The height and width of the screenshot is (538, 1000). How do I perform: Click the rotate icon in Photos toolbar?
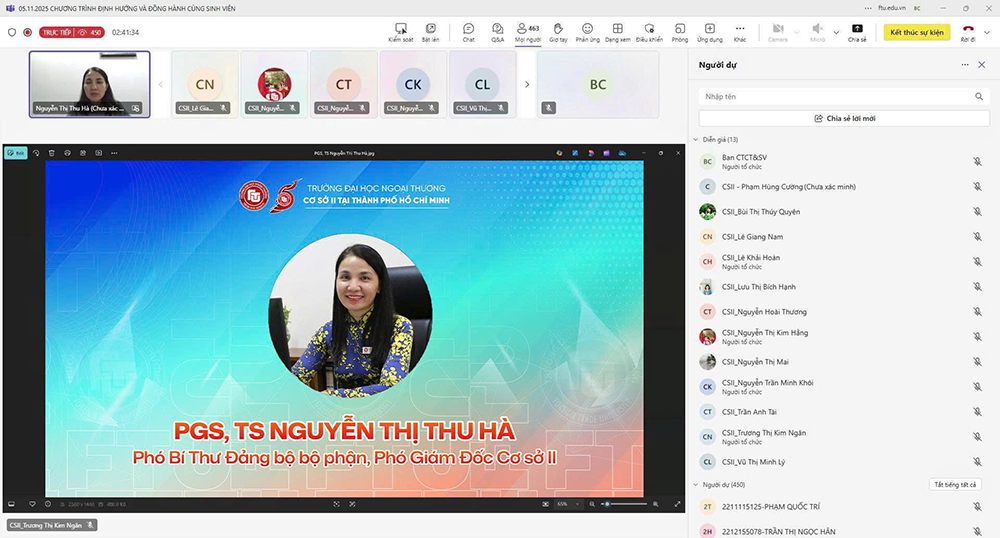point(36,153)
